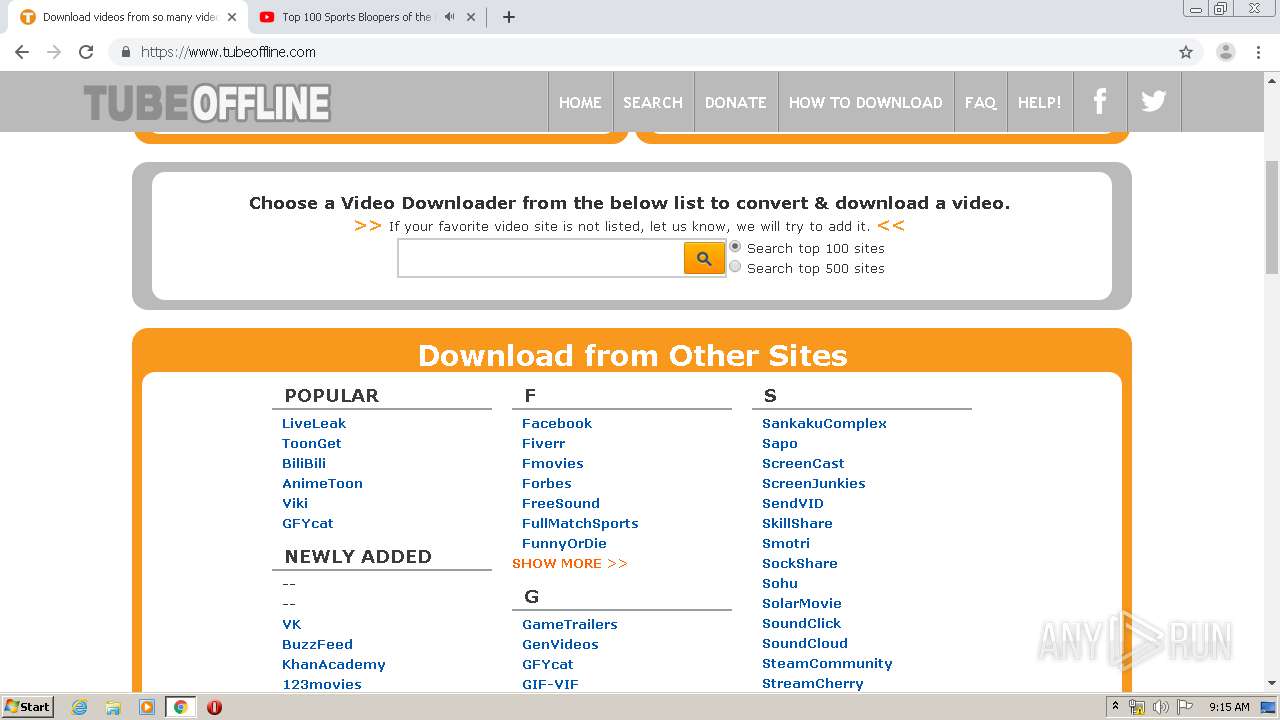Show hidden tray icons arrow
Image resolution: width=1280 pixels, height=720 pixels.
tap(1115, 707)
